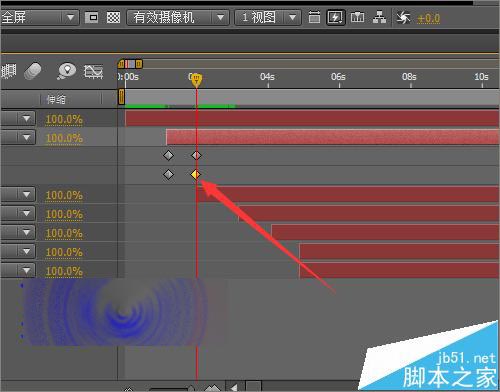Select the gray keyframe above the yellow one

(196, 155)
